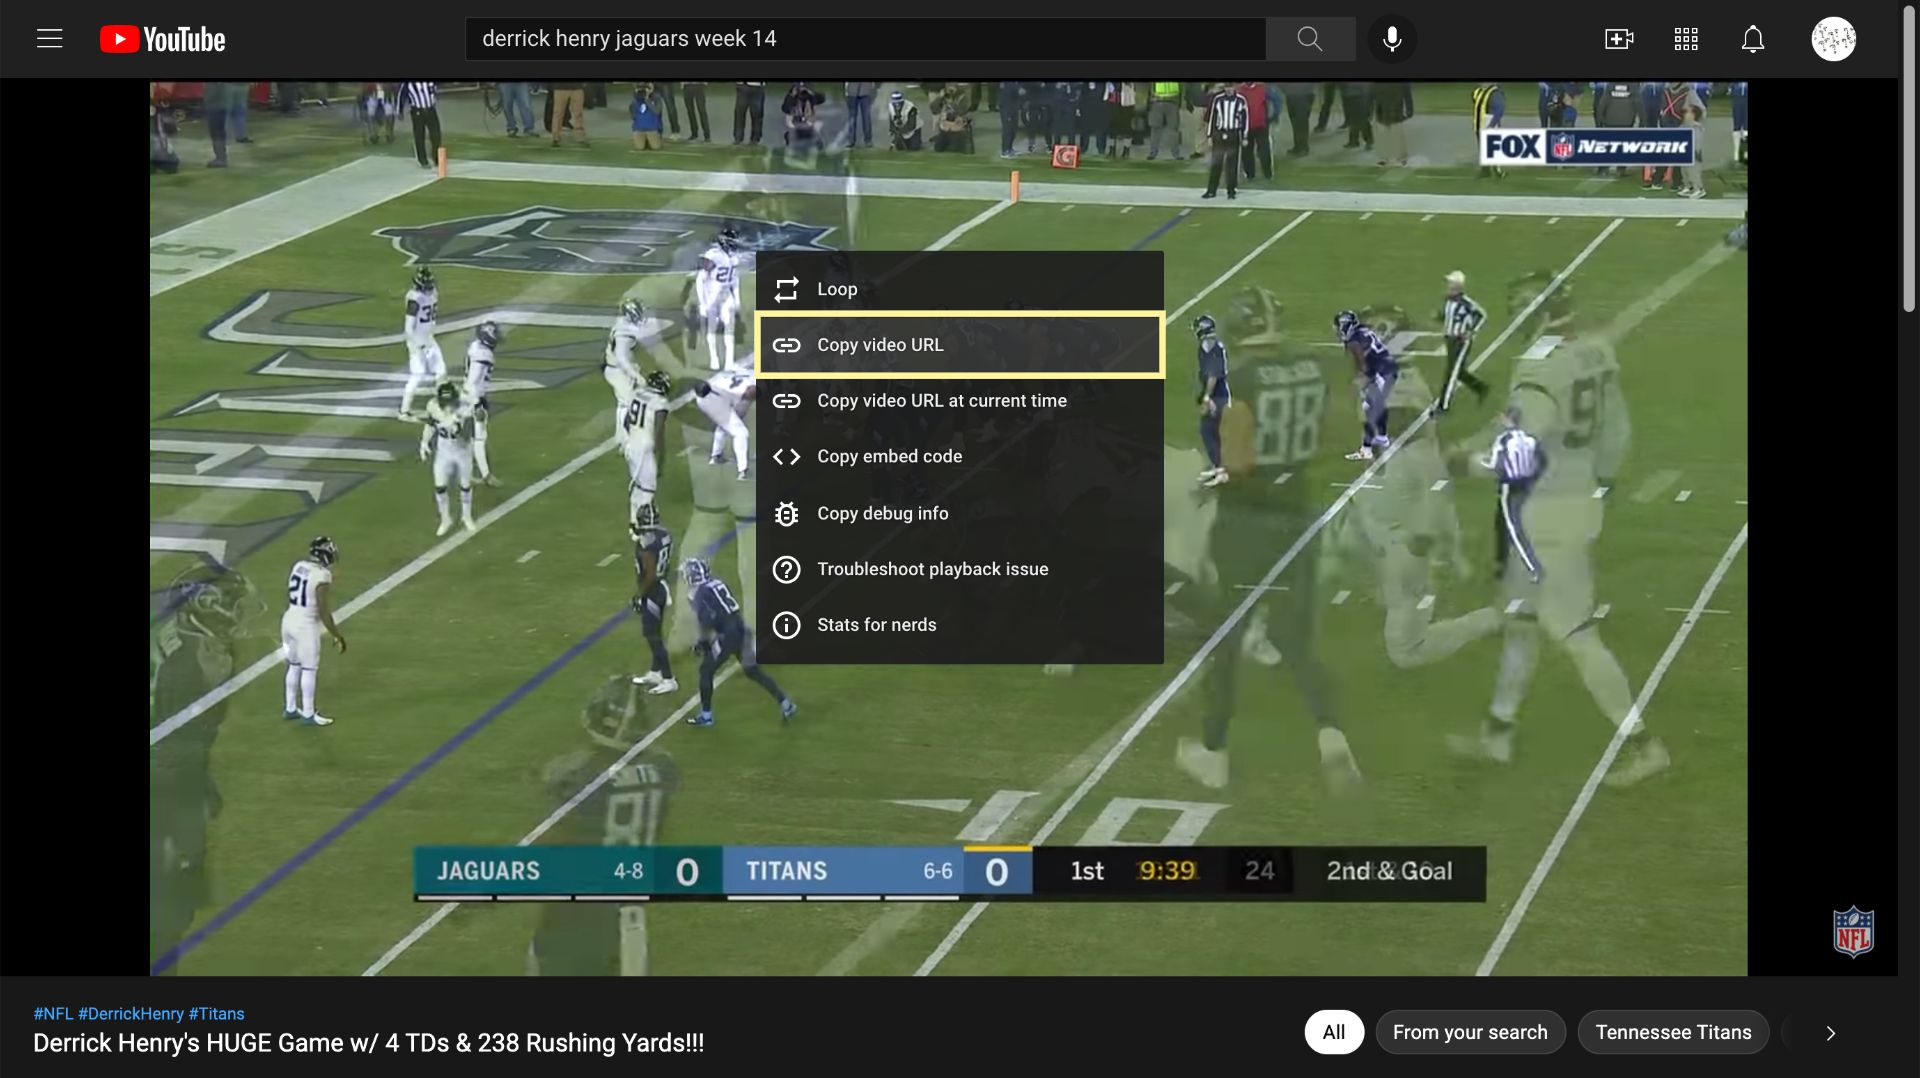This screenshot has height=1078, width=1920.
Task: Open the hamburger guide menu
Action: (x=49, y=39)
